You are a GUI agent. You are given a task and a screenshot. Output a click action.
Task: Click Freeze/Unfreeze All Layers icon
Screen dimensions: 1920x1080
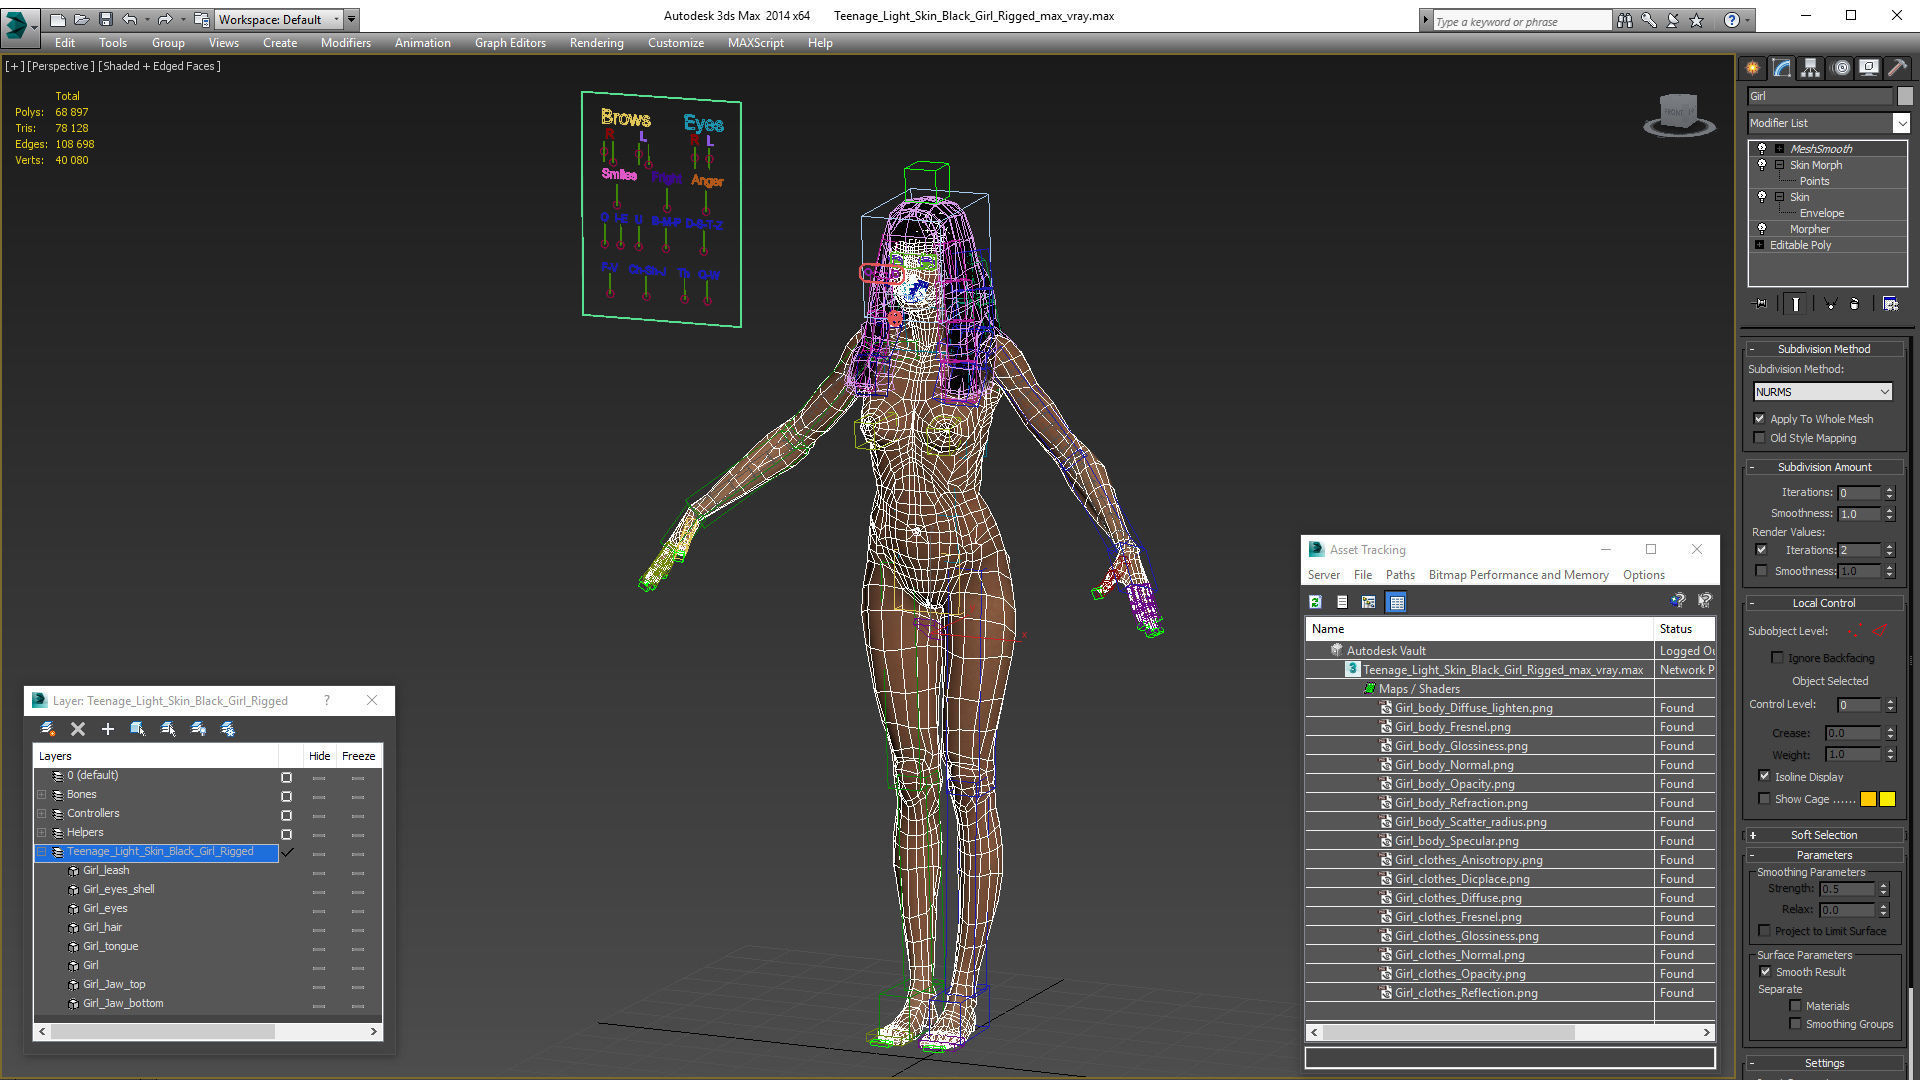click(228, 729)
